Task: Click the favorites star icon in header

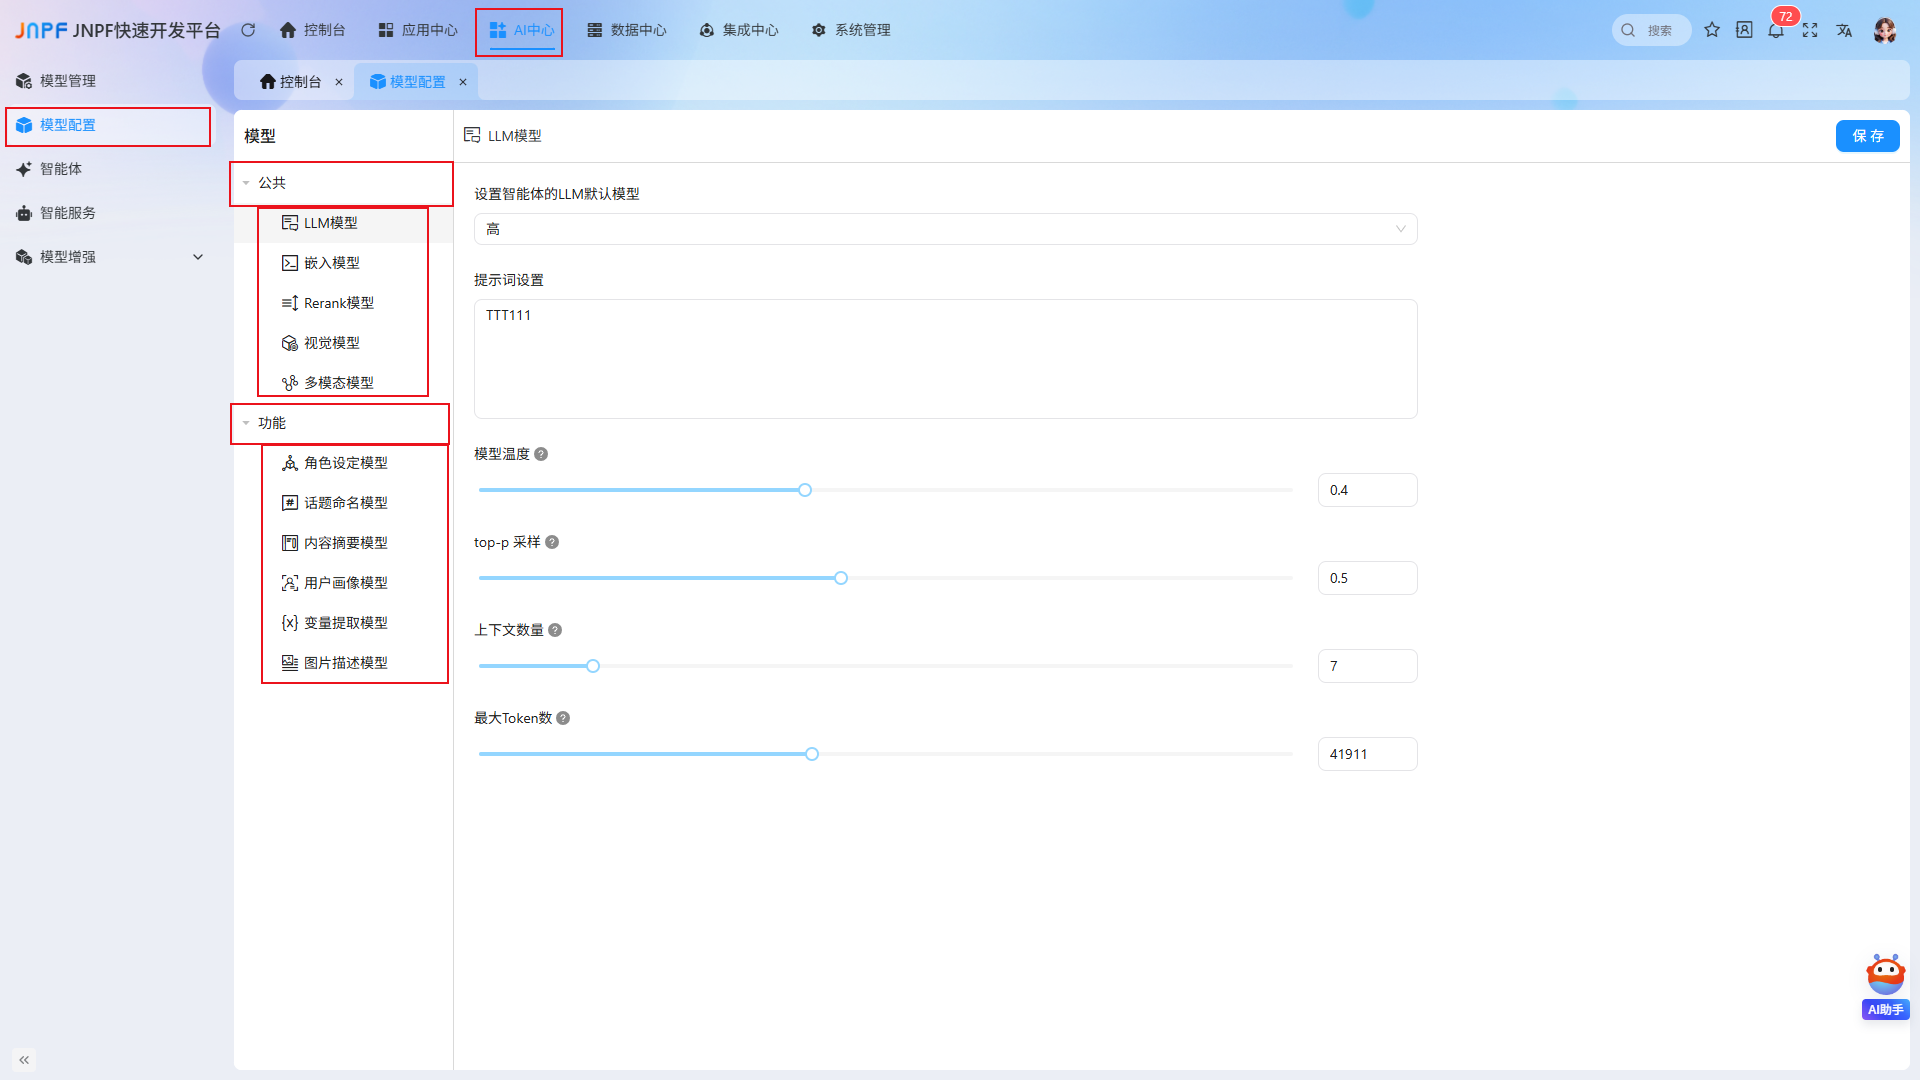Action: click(x=1712, y=30)
